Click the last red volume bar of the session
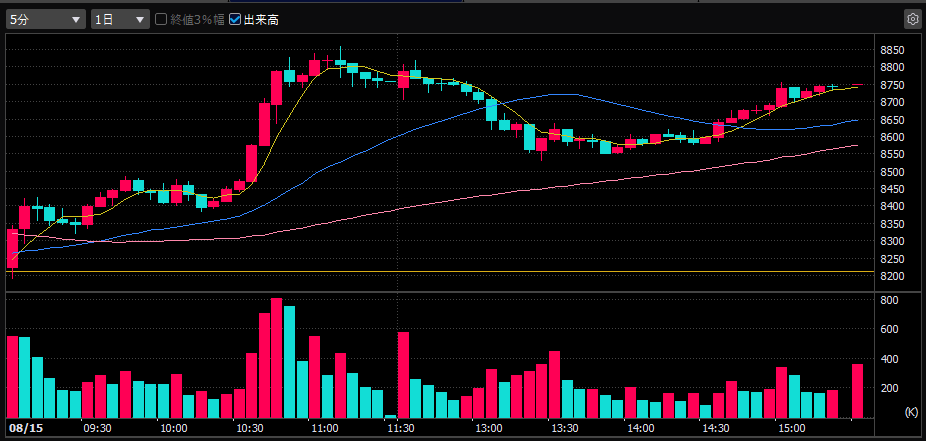Image resolution: width=926 pixels, height=441 pixels. [x=857, y=391]
